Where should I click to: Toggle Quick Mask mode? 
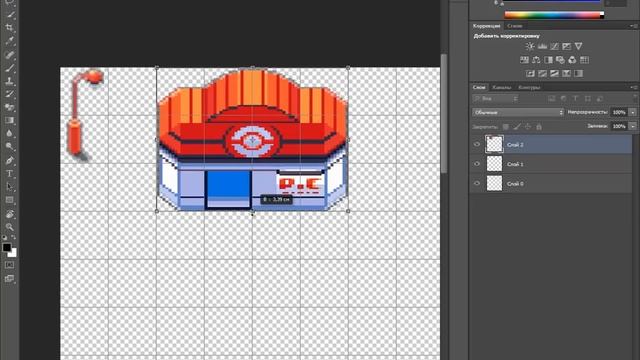(10, 265)
